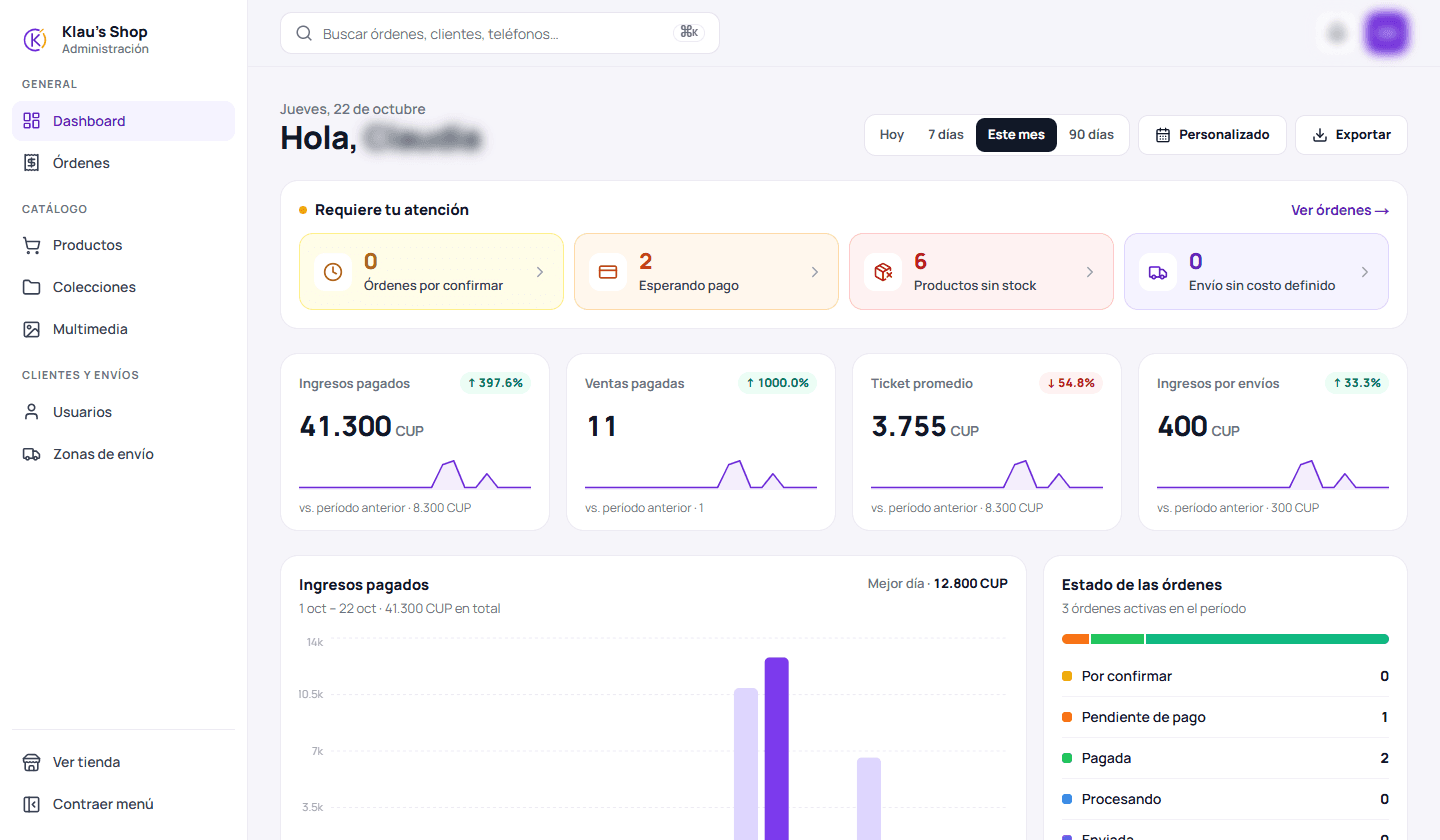Open chevron on Órdenes por confirmar card

click(540, 272)
